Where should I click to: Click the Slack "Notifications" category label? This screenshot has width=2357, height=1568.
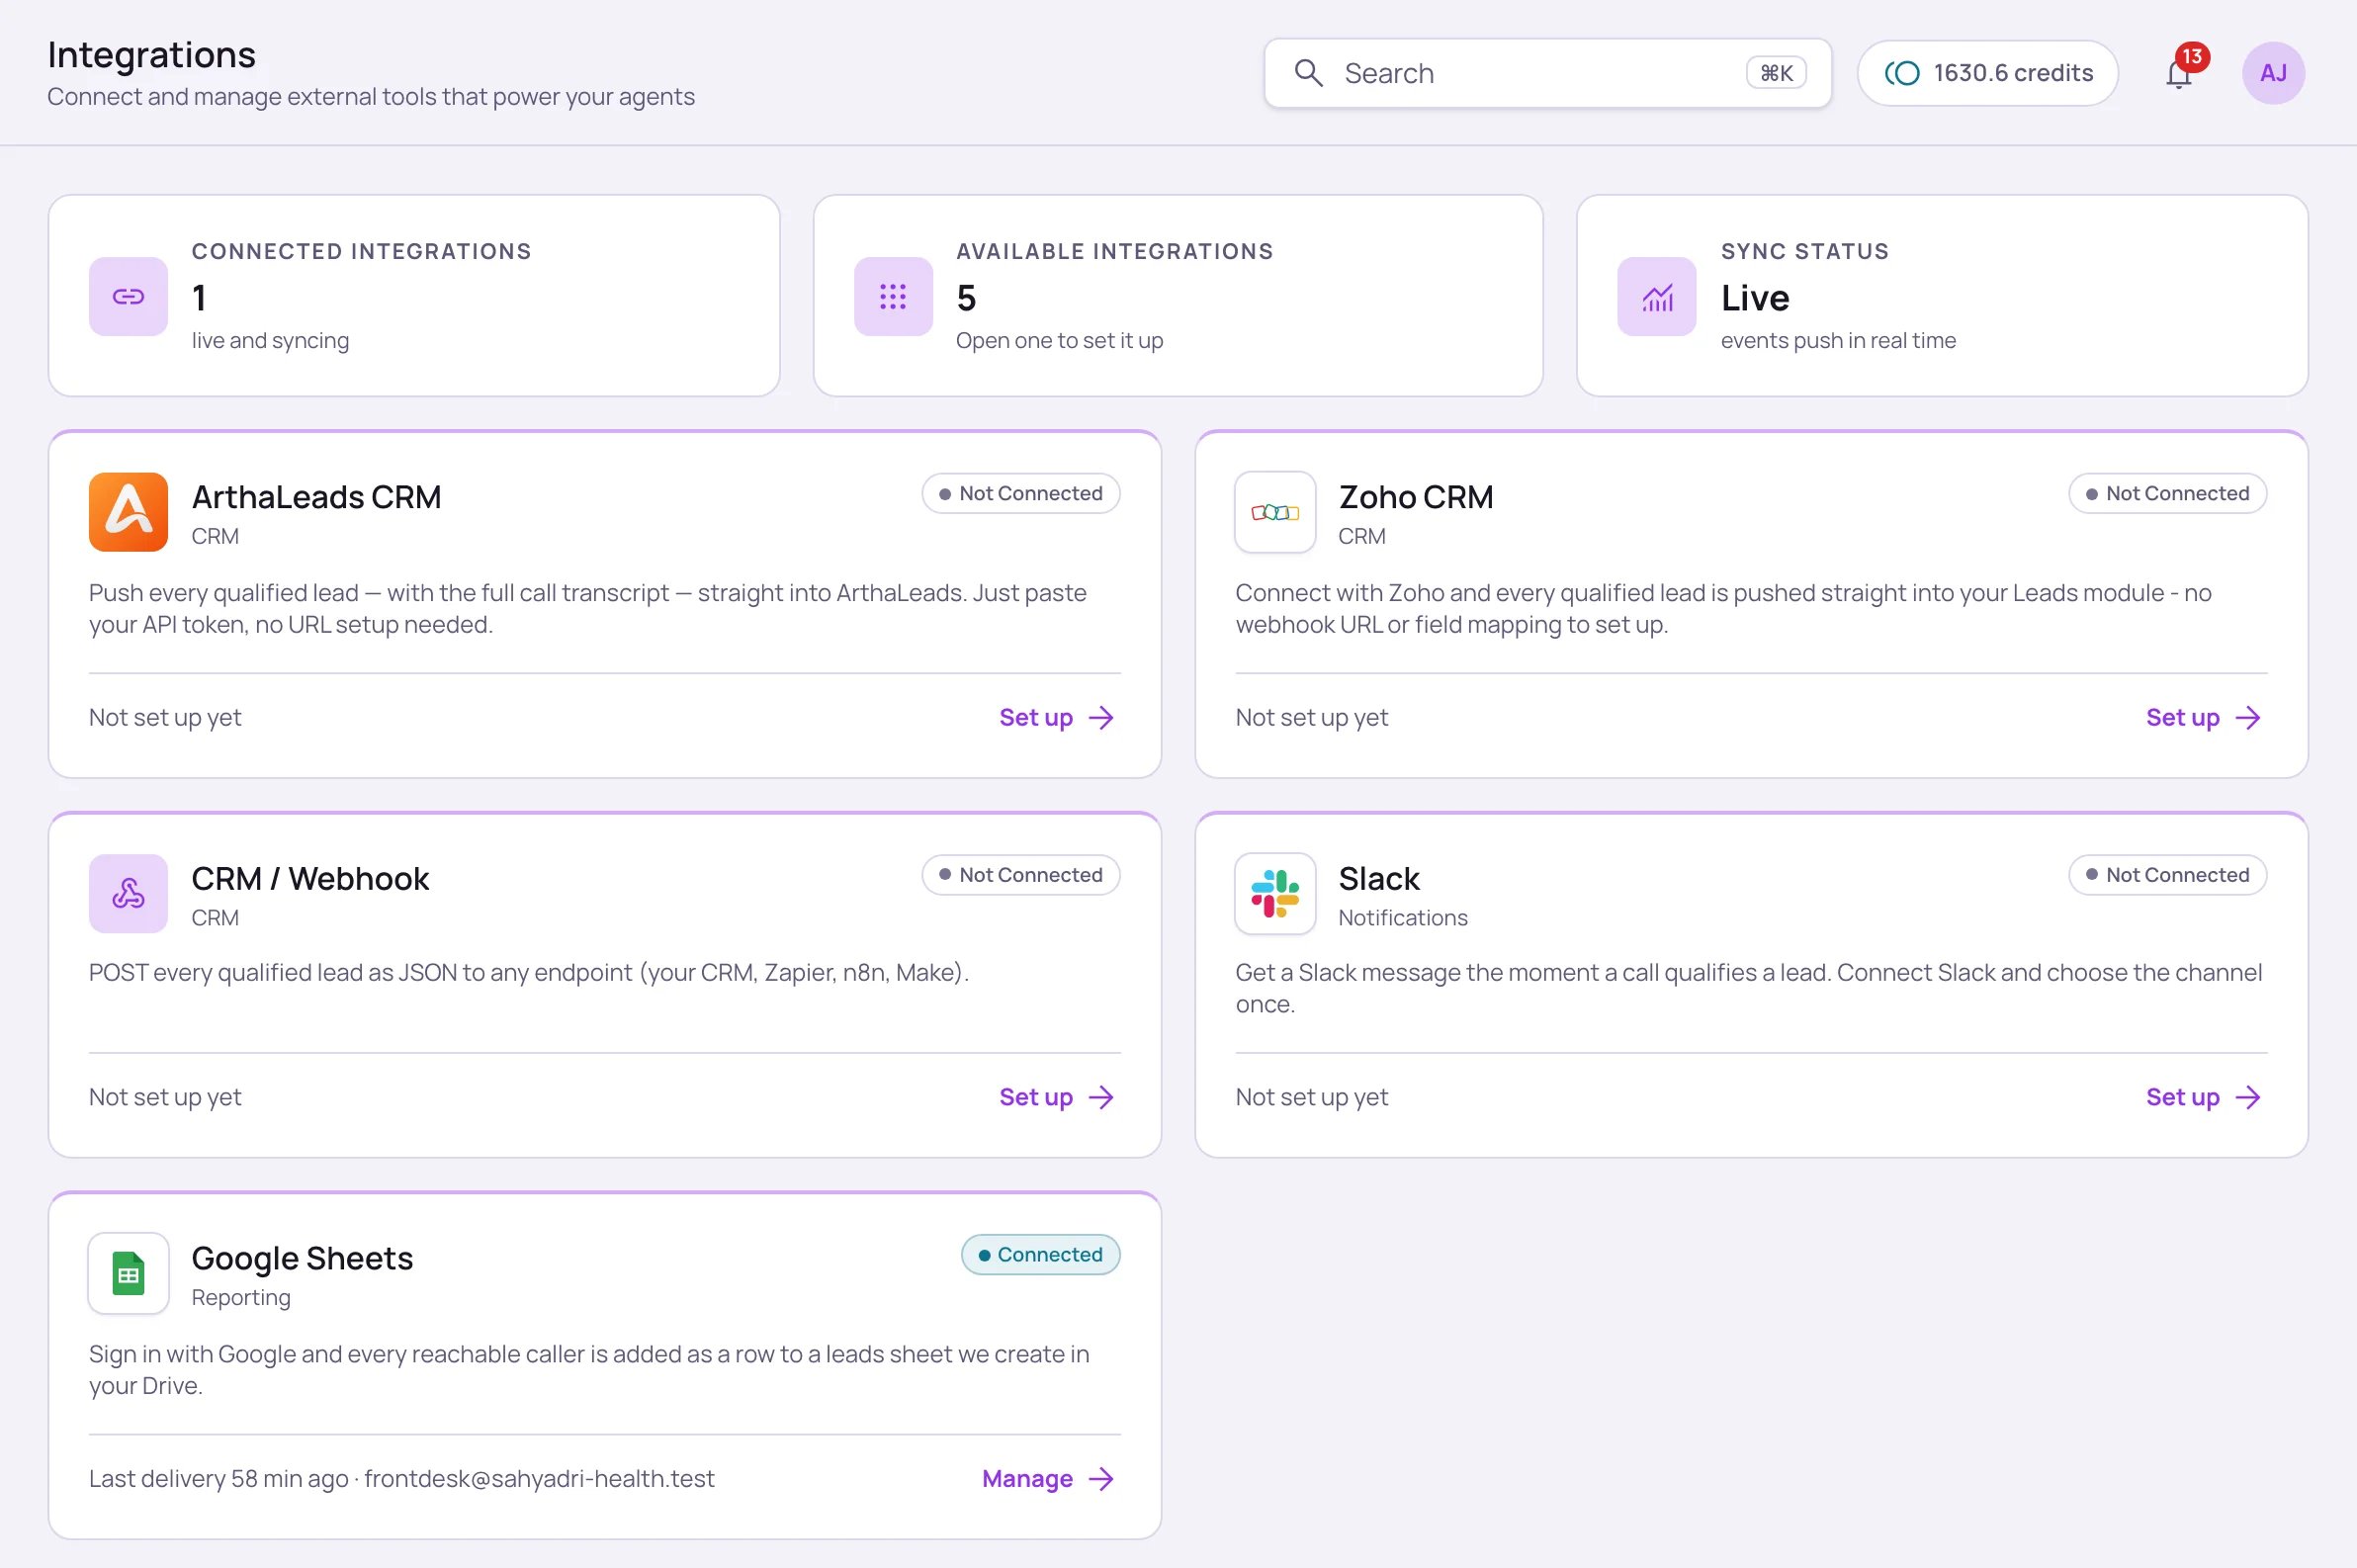point(1403,918)
